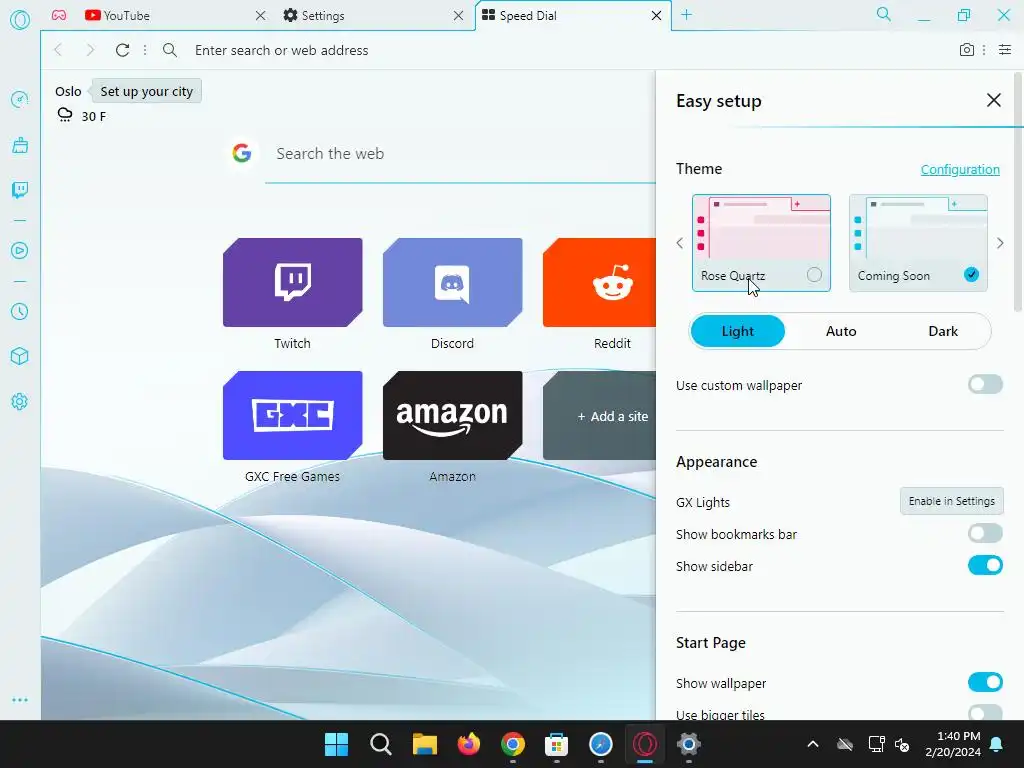This screenshot has height=768, width=1024.
Task: Go back using the back arrow
Action: point(58,50)
